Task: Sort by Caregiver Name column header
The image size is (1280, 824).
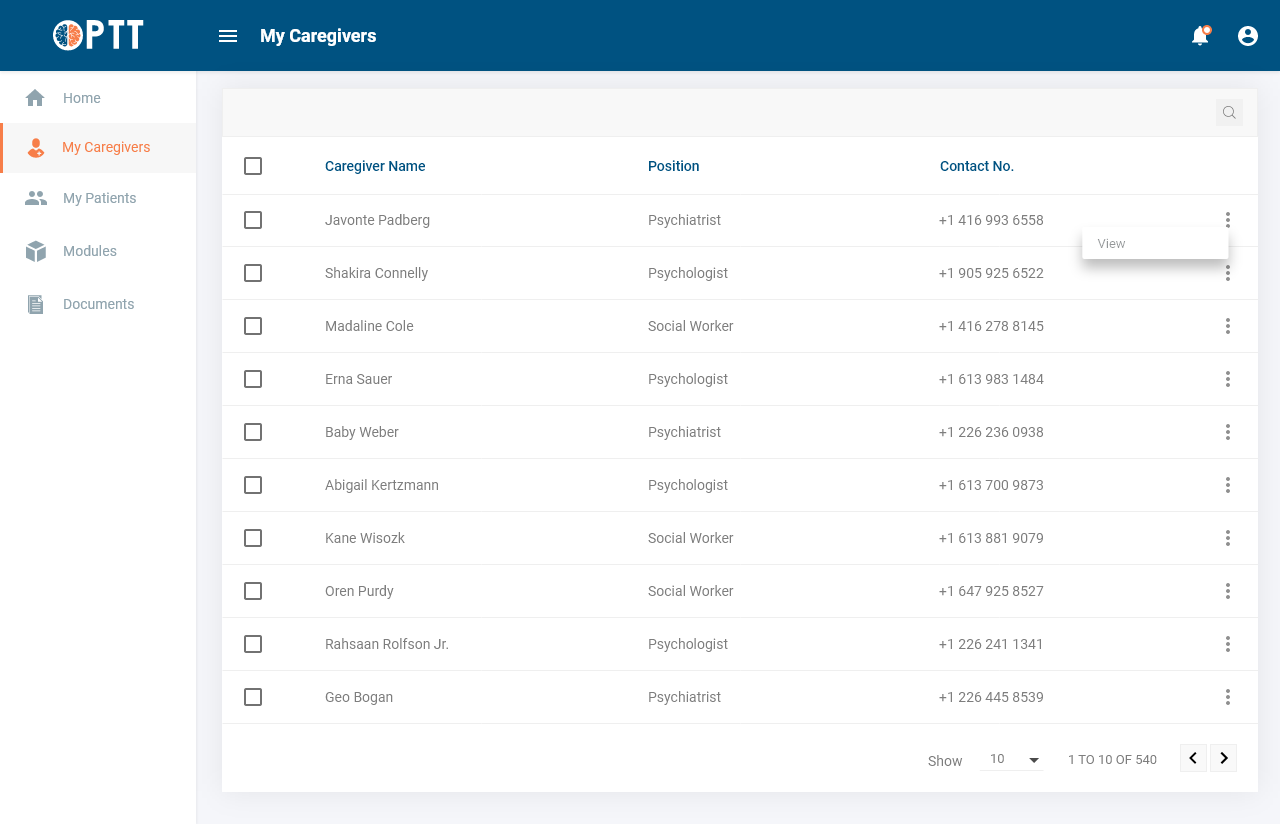Action: [375, 166]
